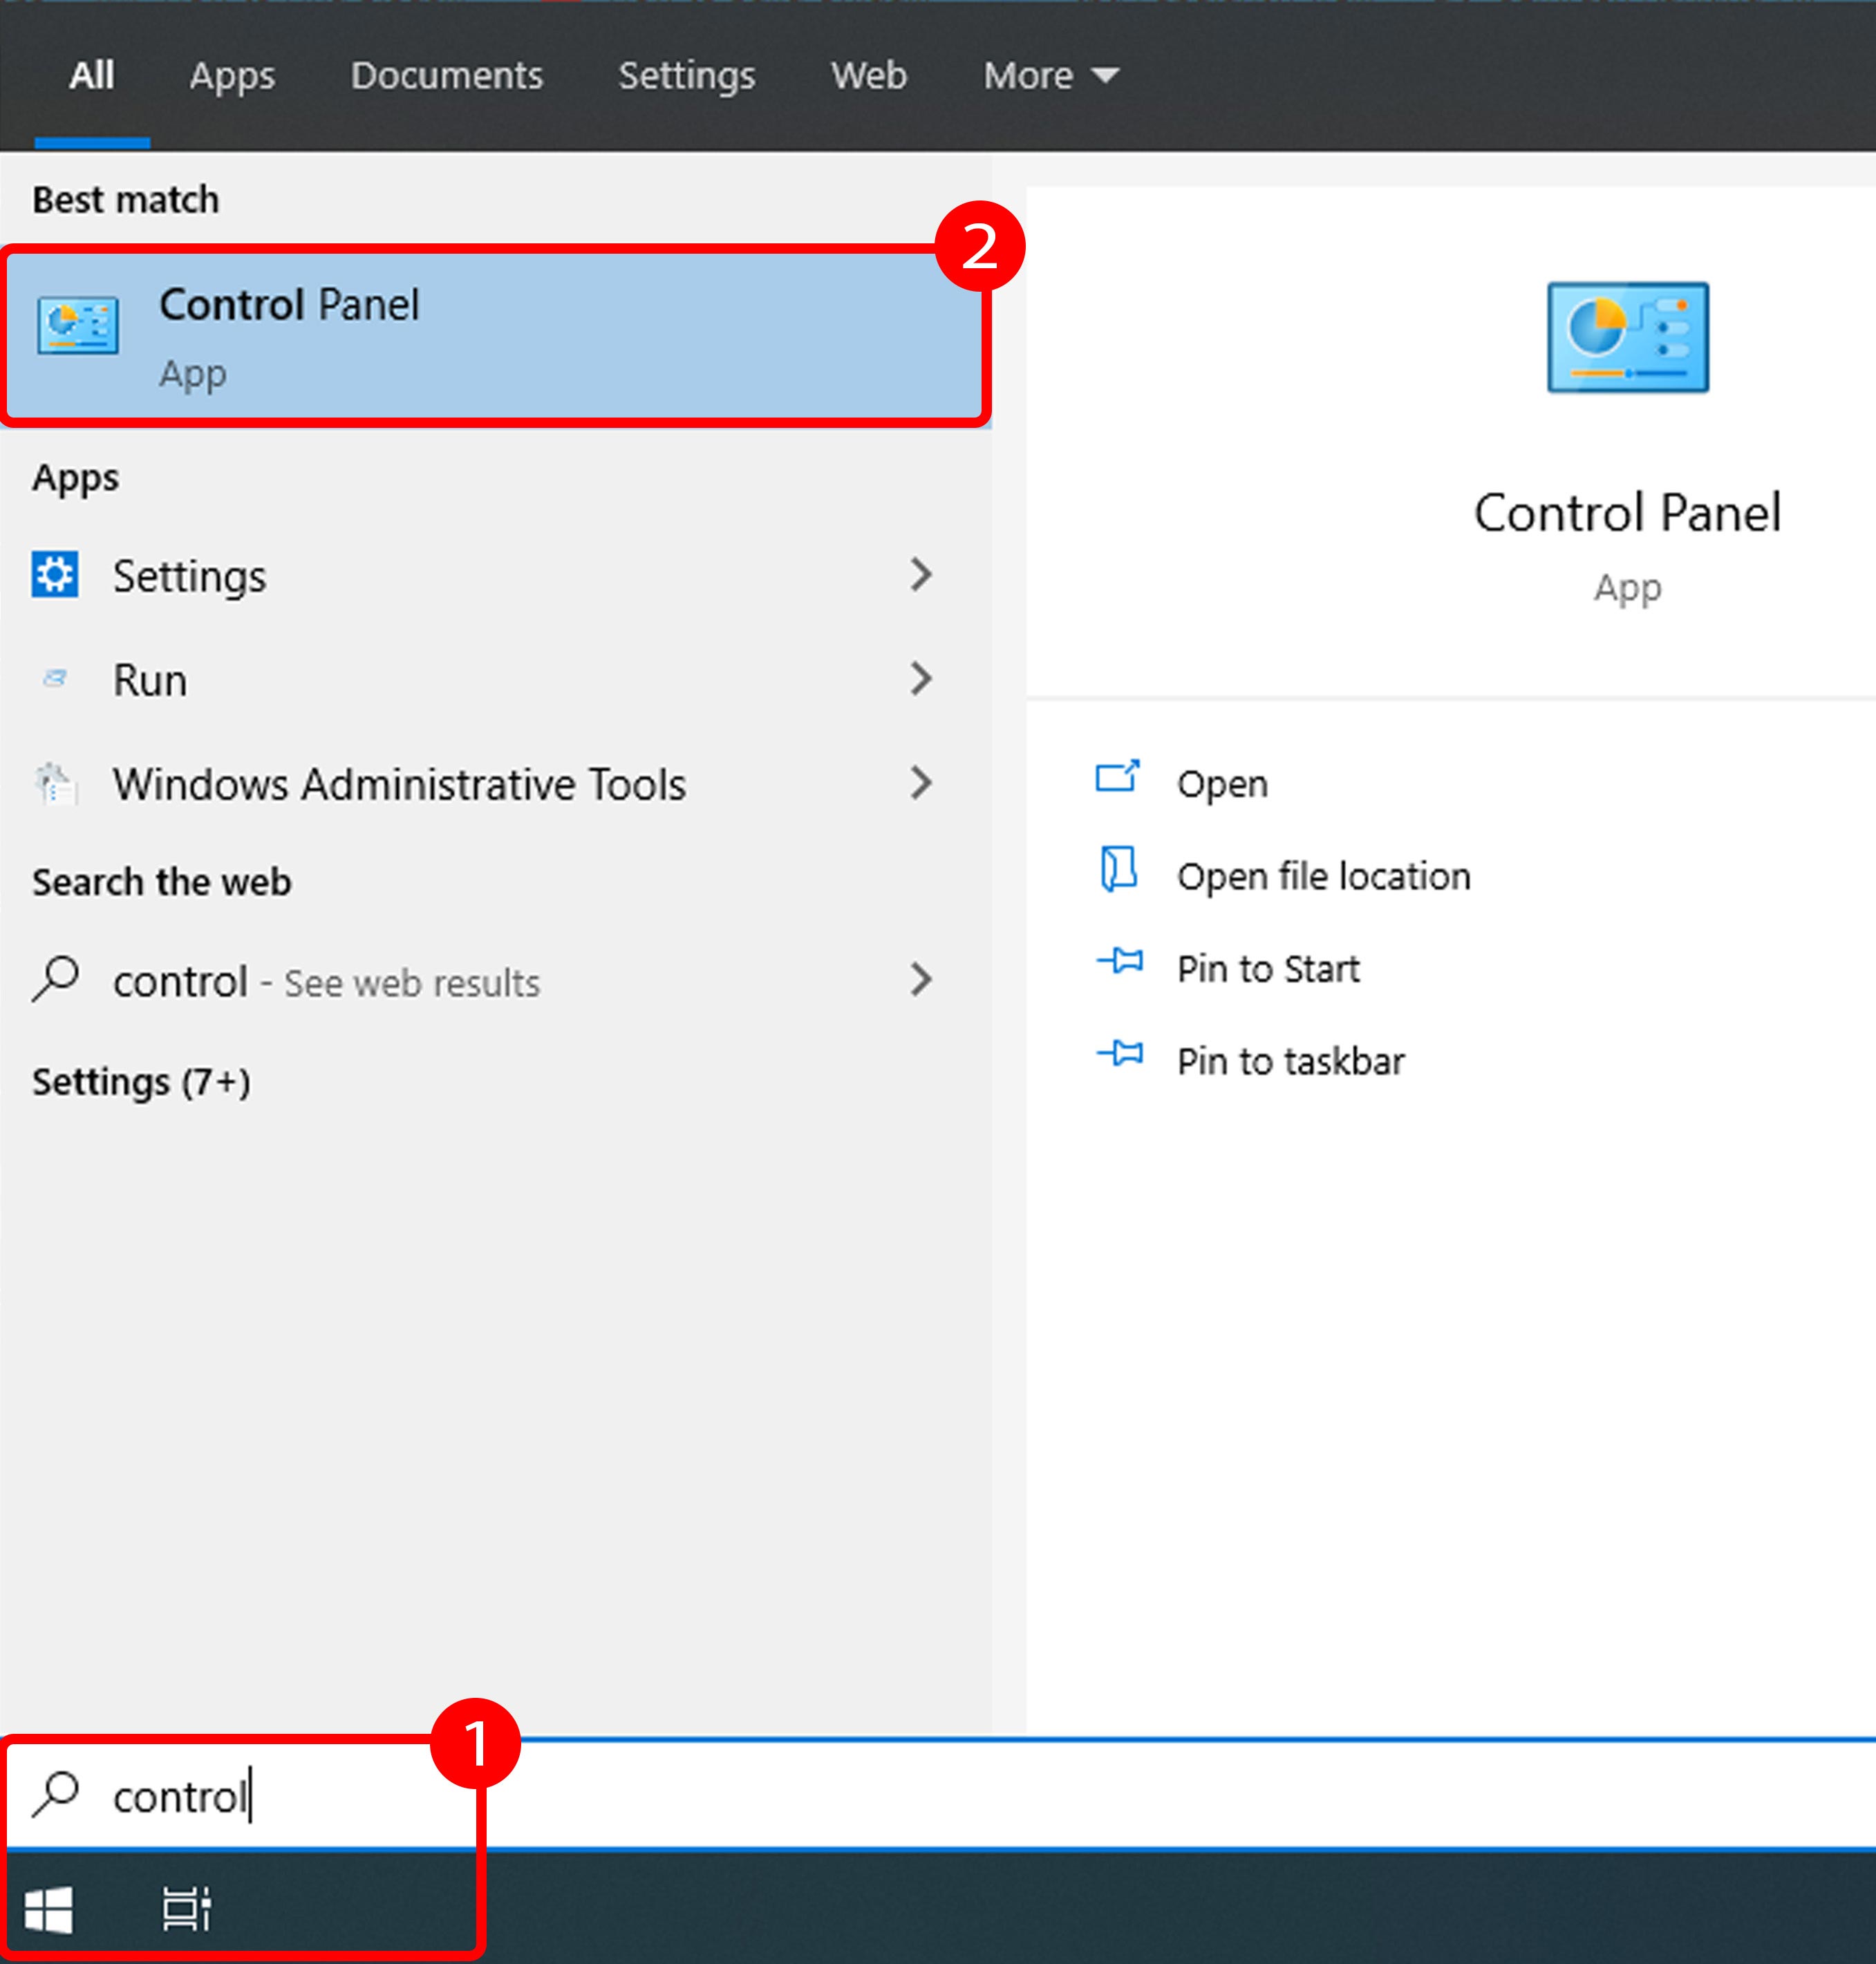Screen dimensions: 1876x1964
Task: Click the Search the web heading
Action: (x=161, y=882)
